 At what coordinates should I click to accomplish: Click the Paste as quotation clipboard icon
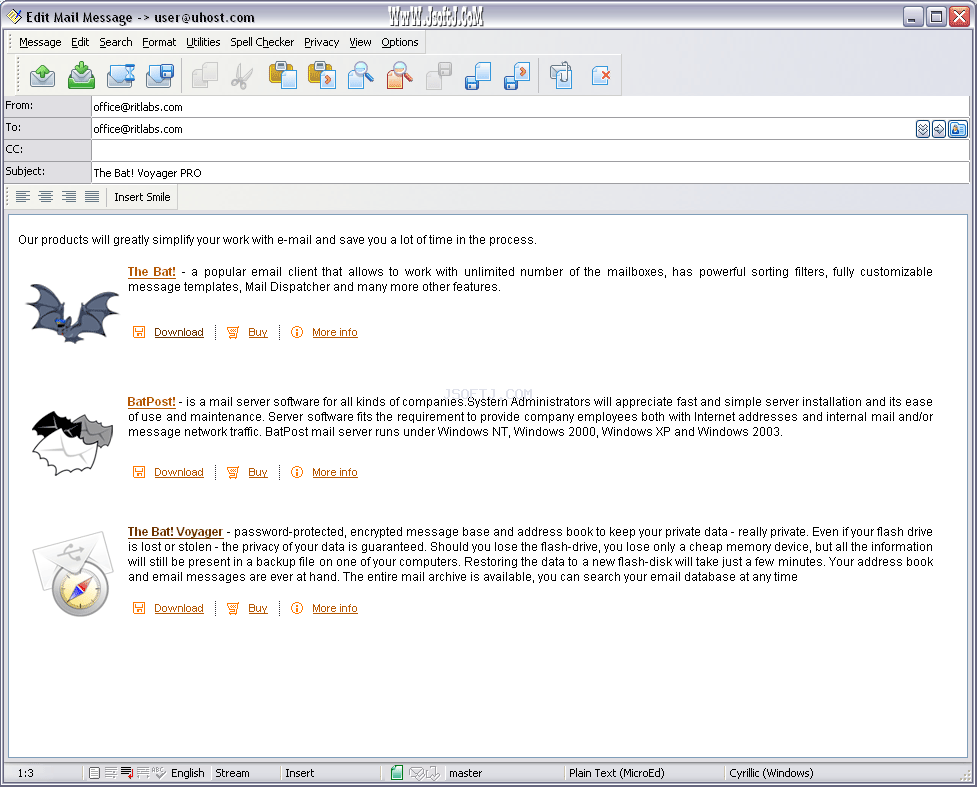[322, 76]
